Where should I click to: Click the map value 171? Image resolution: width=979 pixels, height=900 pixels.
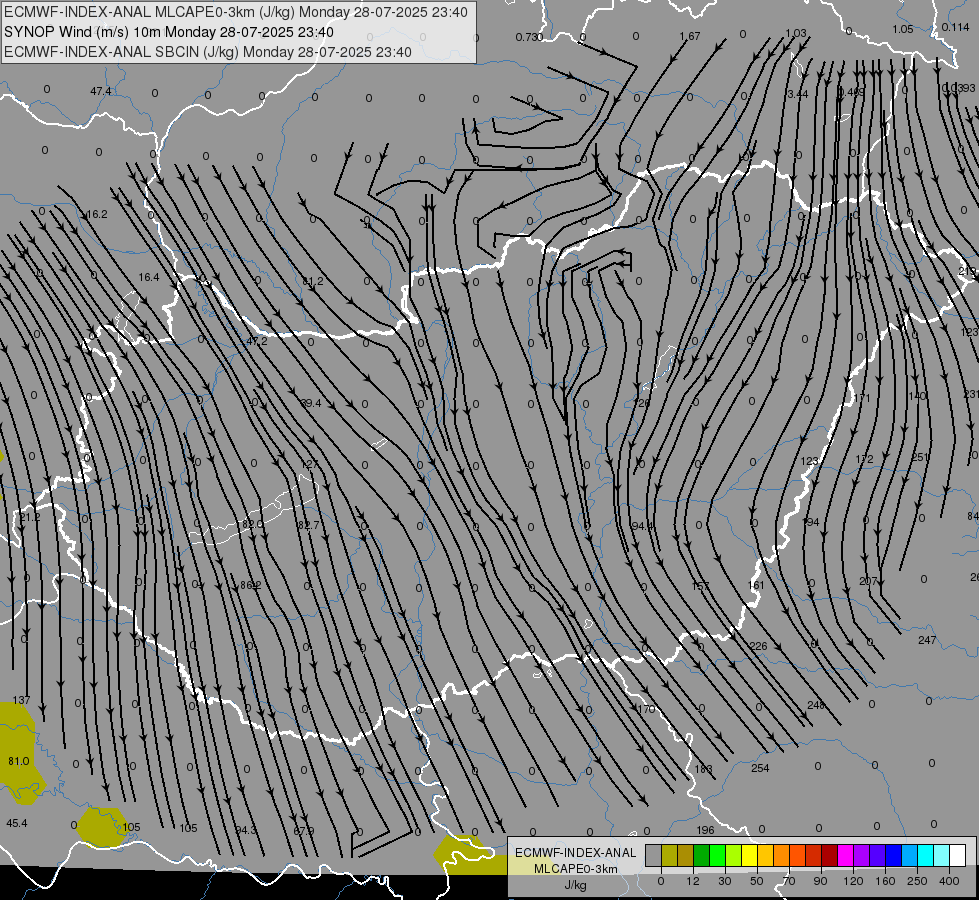(x=861, y=398)
